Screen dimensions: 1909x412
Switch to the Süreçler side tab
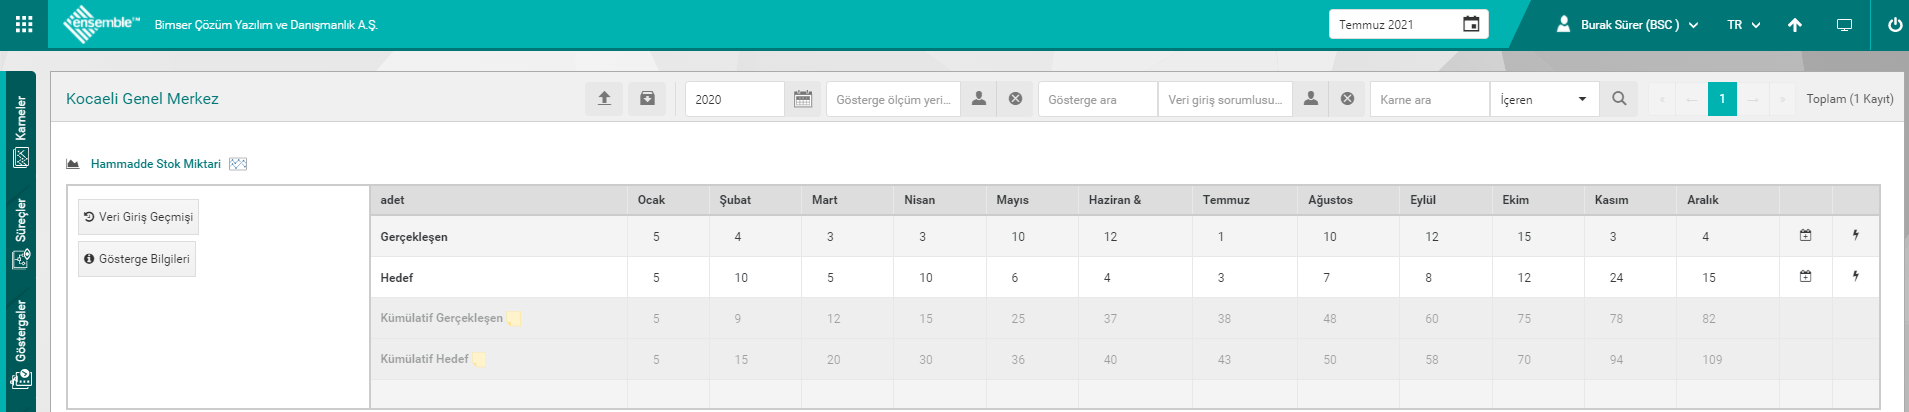21,233
